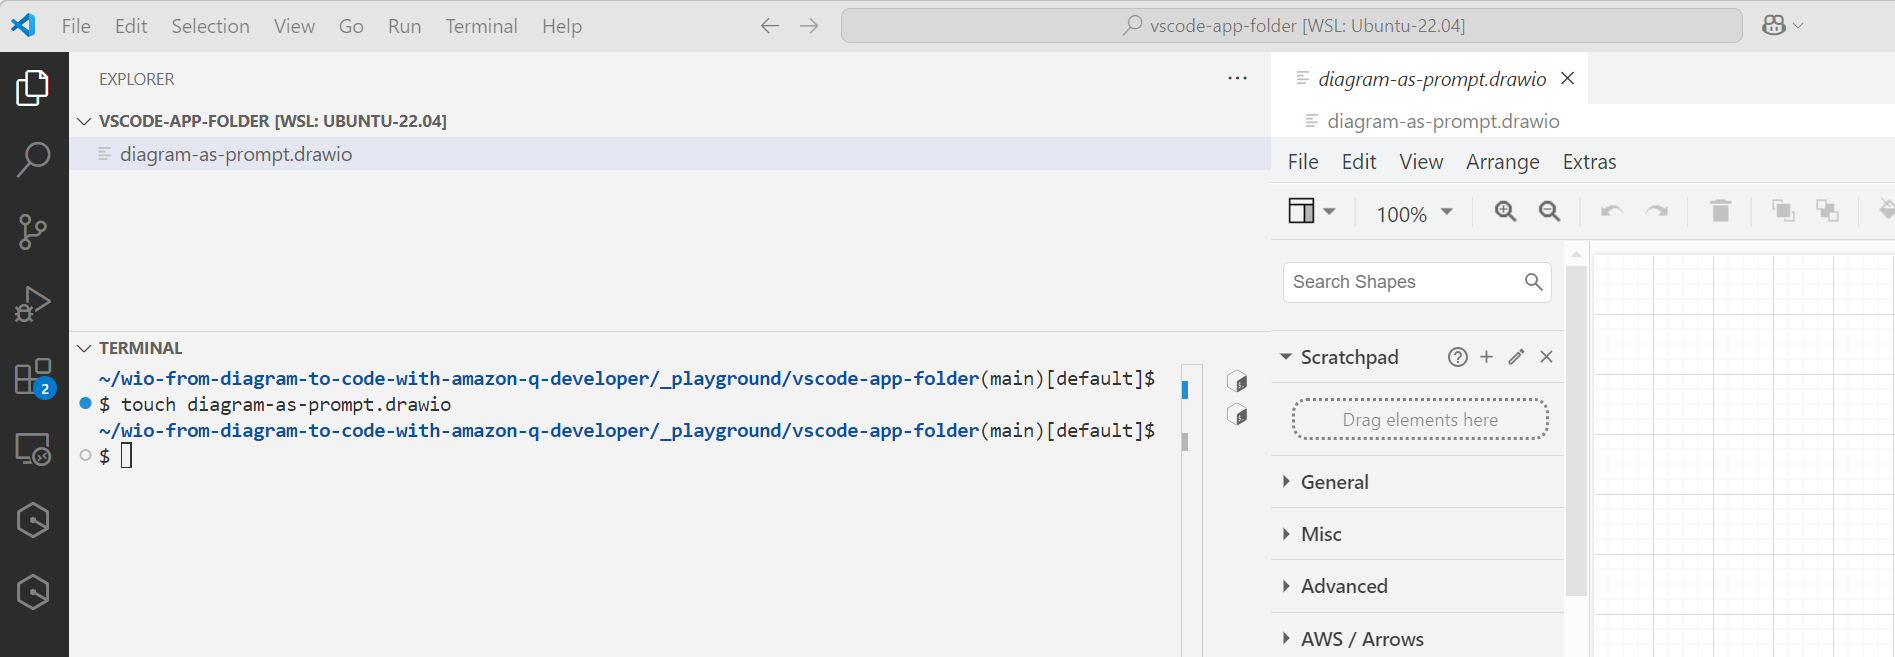Open the Terminal menu
The image size is (1895, 657).
pyautogui.click(x=481, y=26)
